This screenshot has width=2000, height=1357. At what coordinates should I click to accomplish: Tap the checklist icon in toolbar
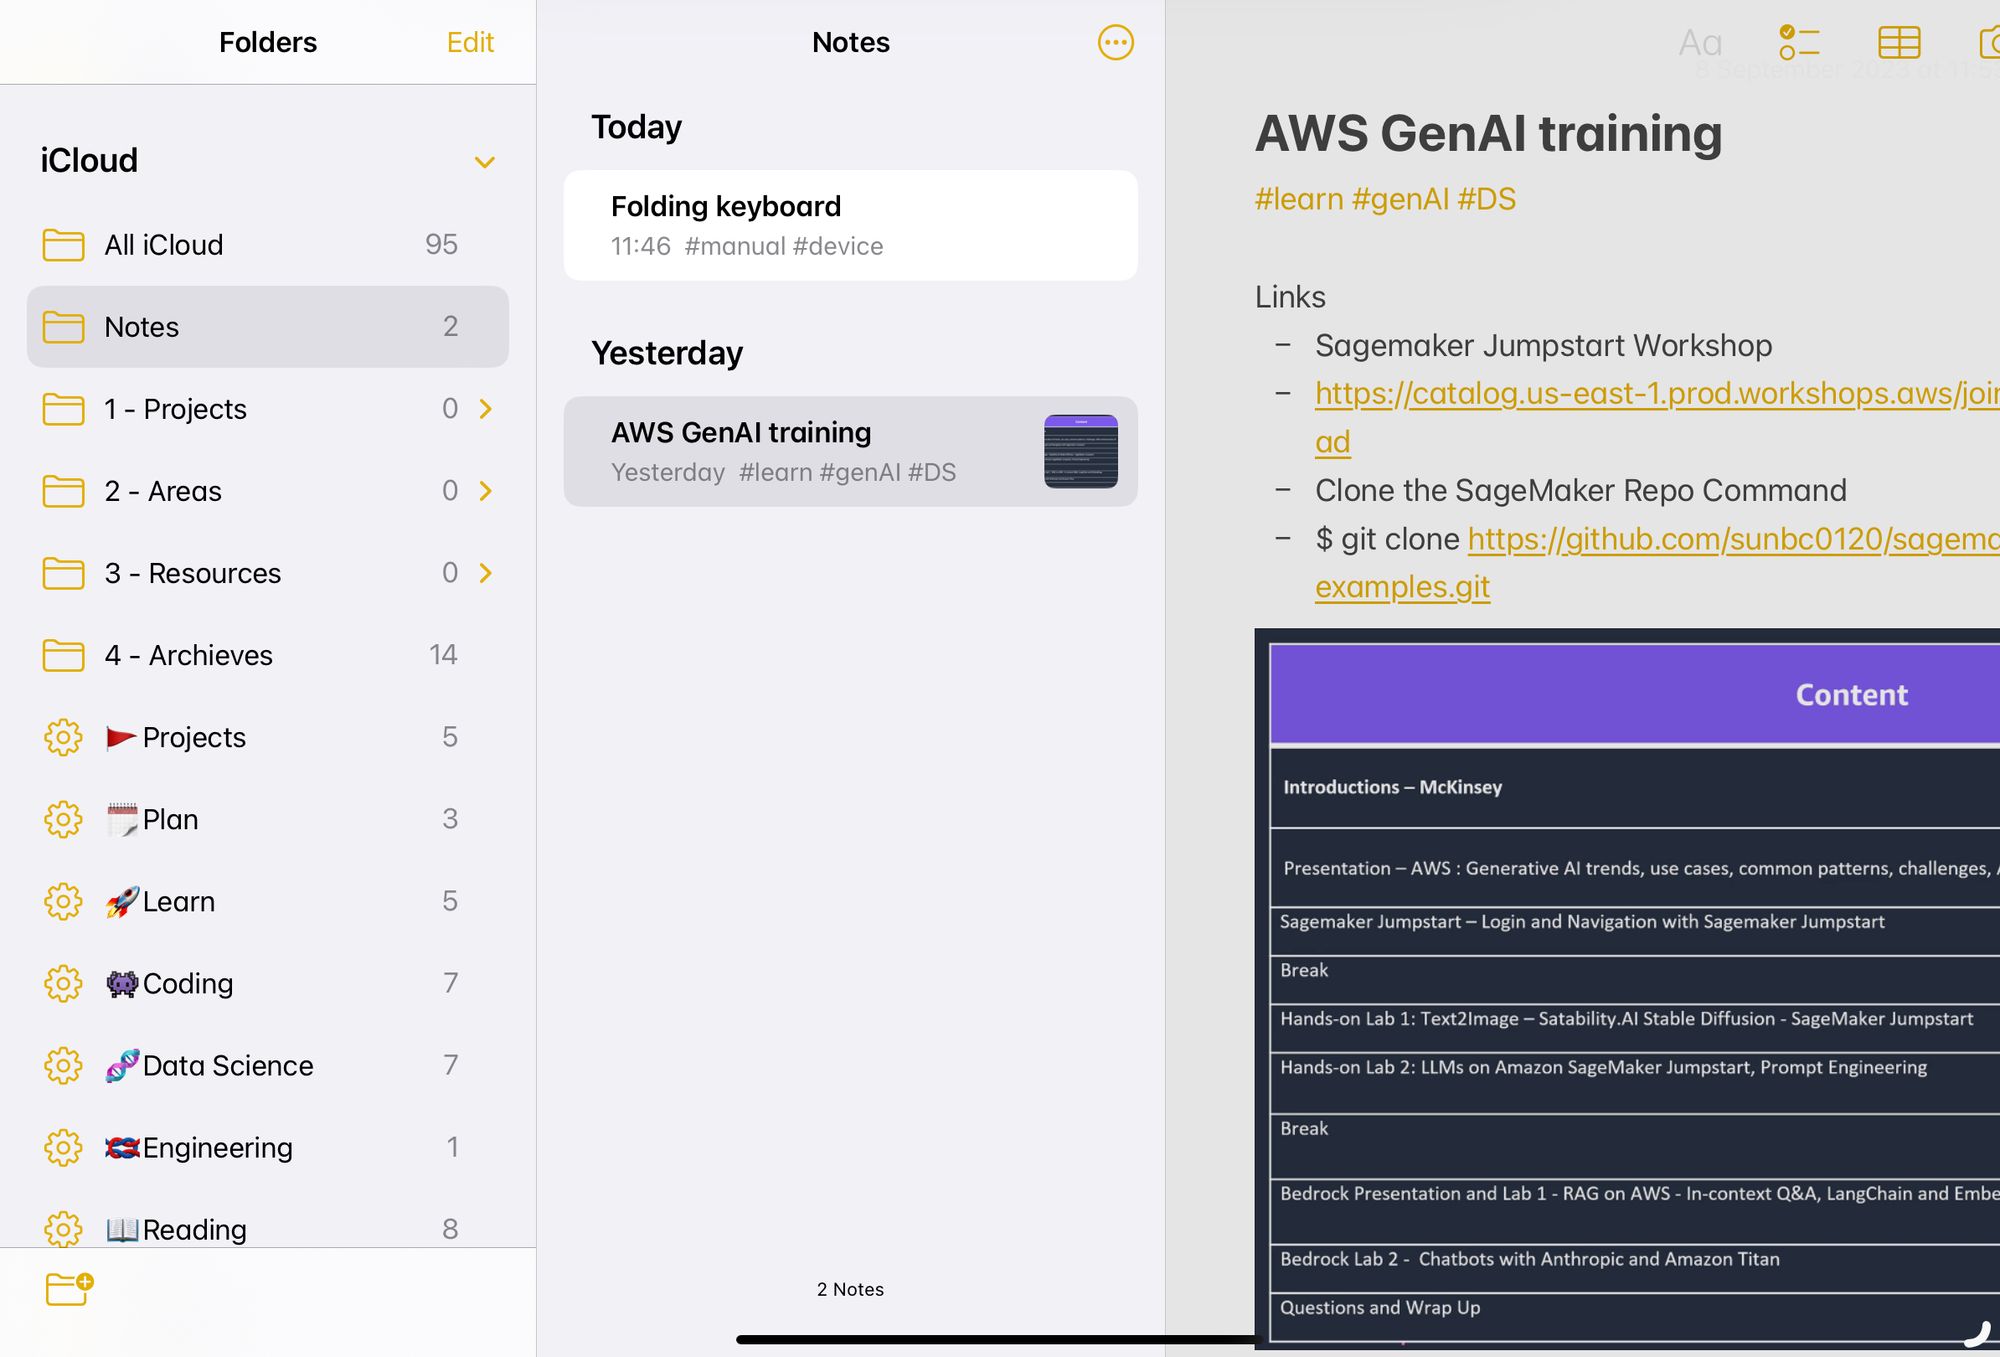pos(1798,42)
